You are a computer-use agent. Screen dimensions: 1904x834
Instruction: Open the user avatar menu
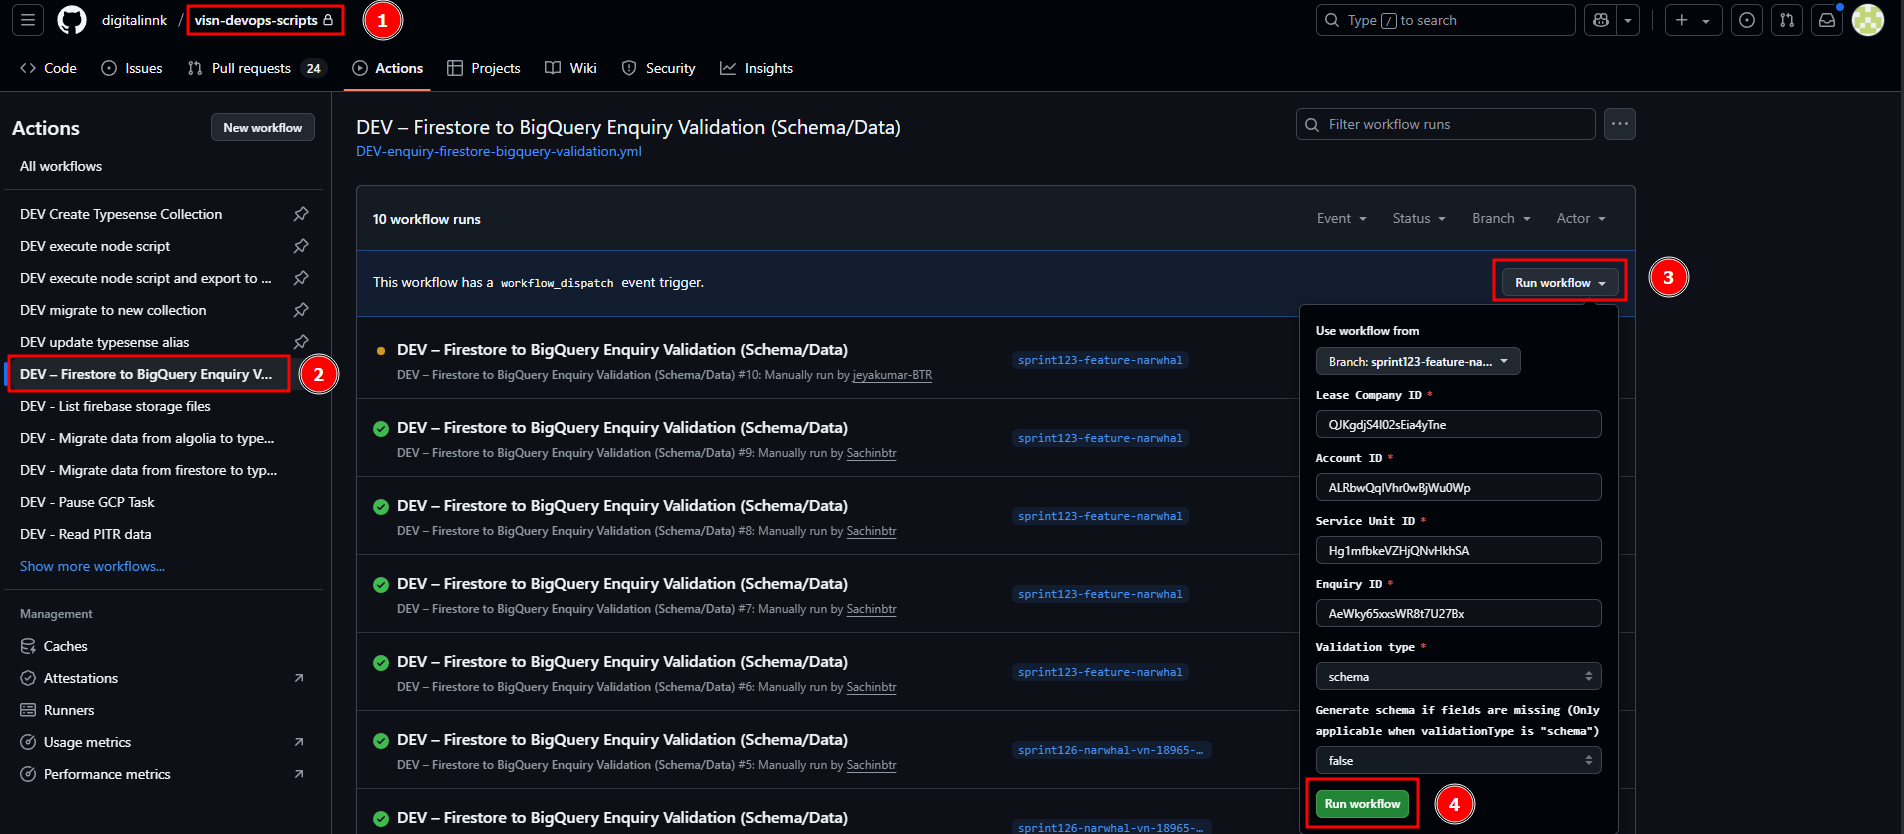point(1868,20)
